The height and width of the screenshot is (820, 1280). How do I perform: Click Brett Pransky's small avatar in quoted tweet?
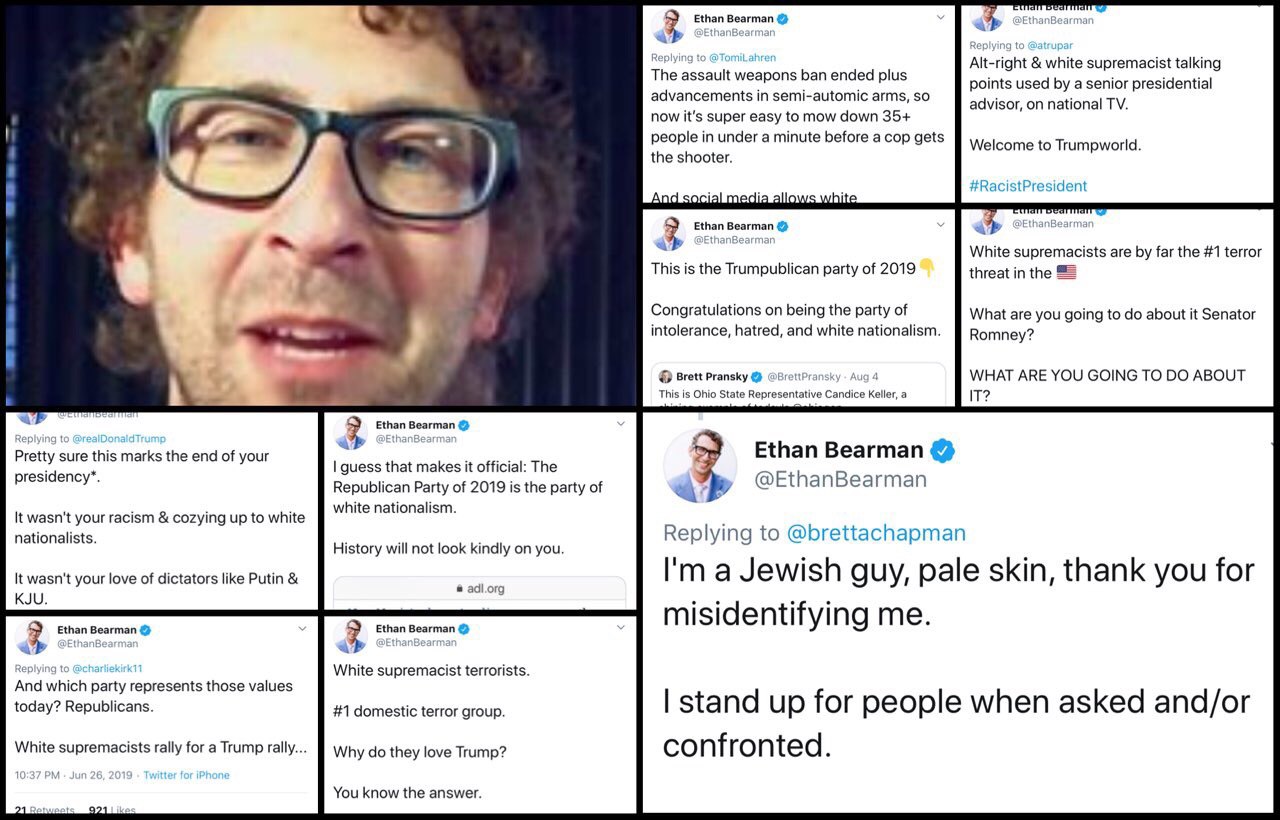(x=665, y=377)
